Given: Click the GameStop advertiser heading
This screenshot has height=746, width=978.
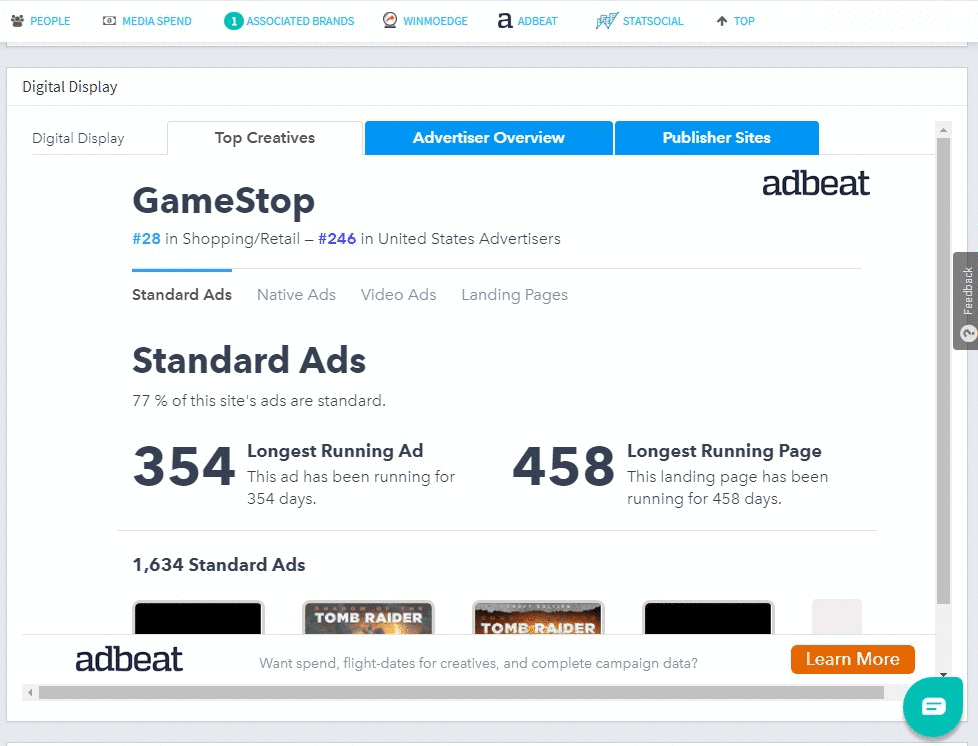Looking at the screenshot, I should coord(223,201).
